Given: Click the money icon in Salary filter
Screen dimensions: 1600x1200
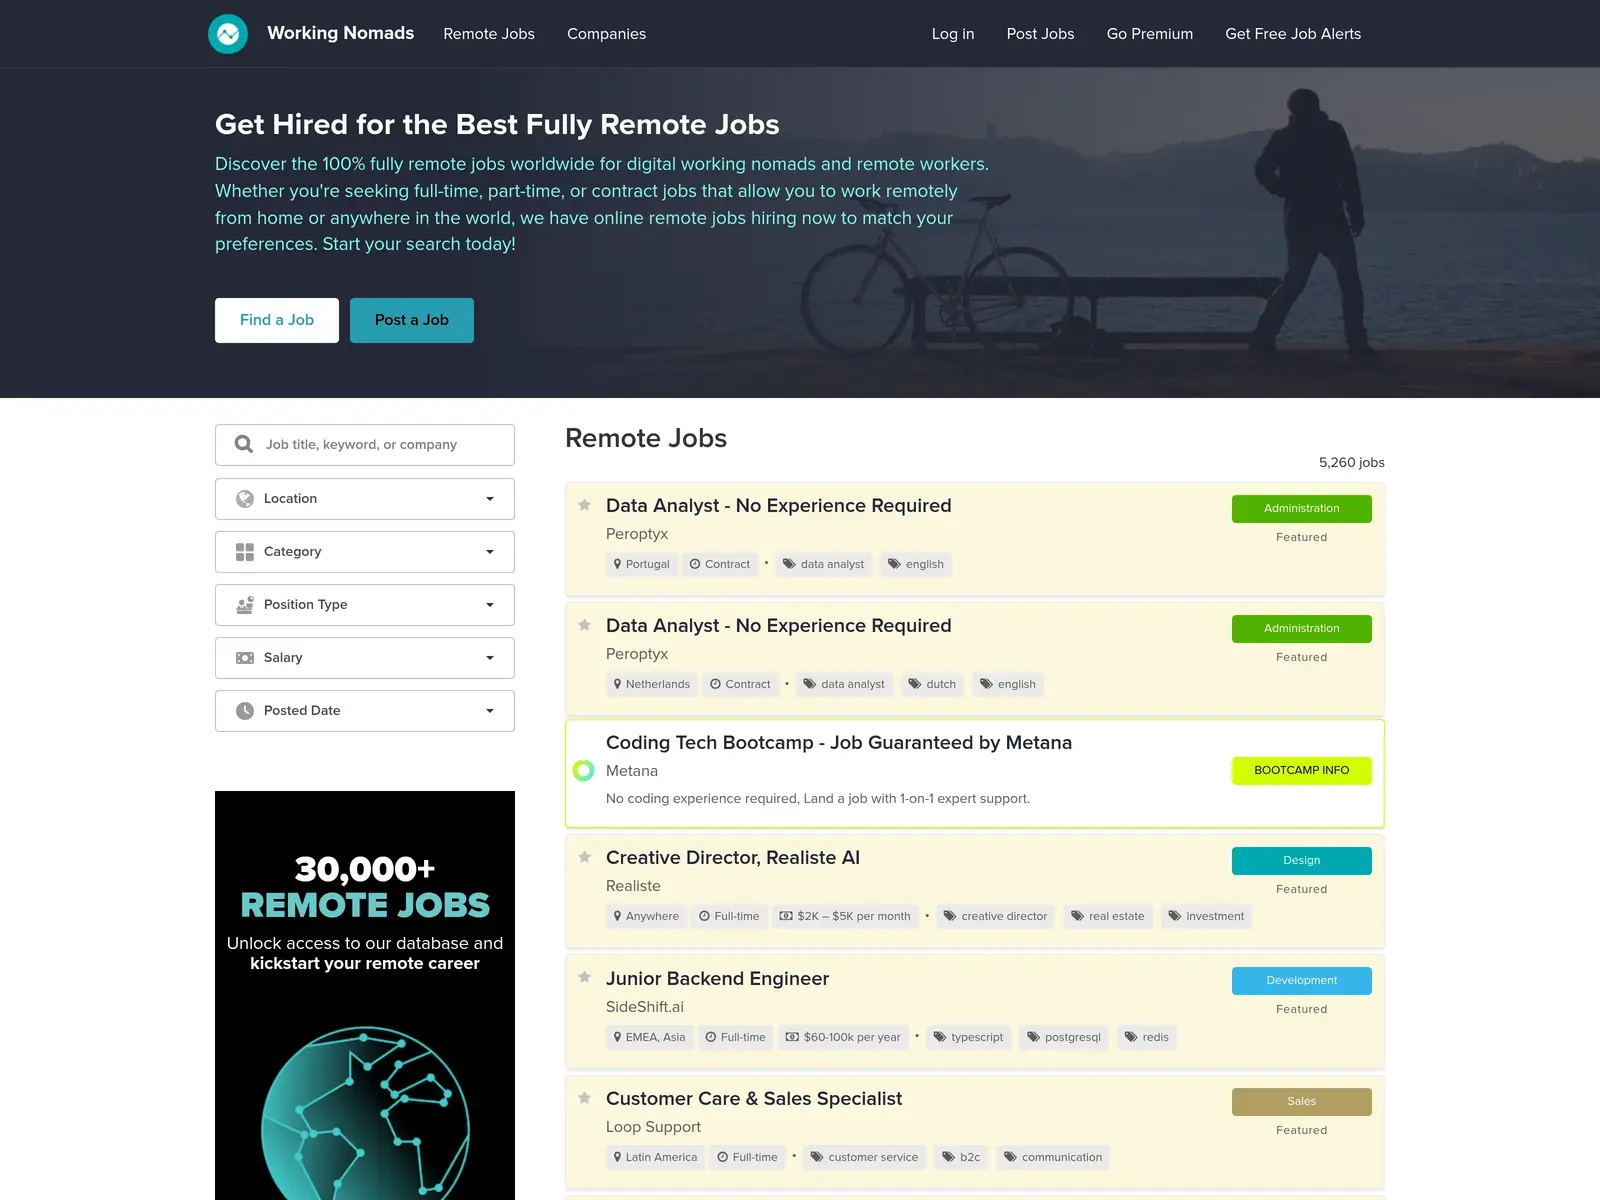Looking at the screenshot, I should point(245,658).
